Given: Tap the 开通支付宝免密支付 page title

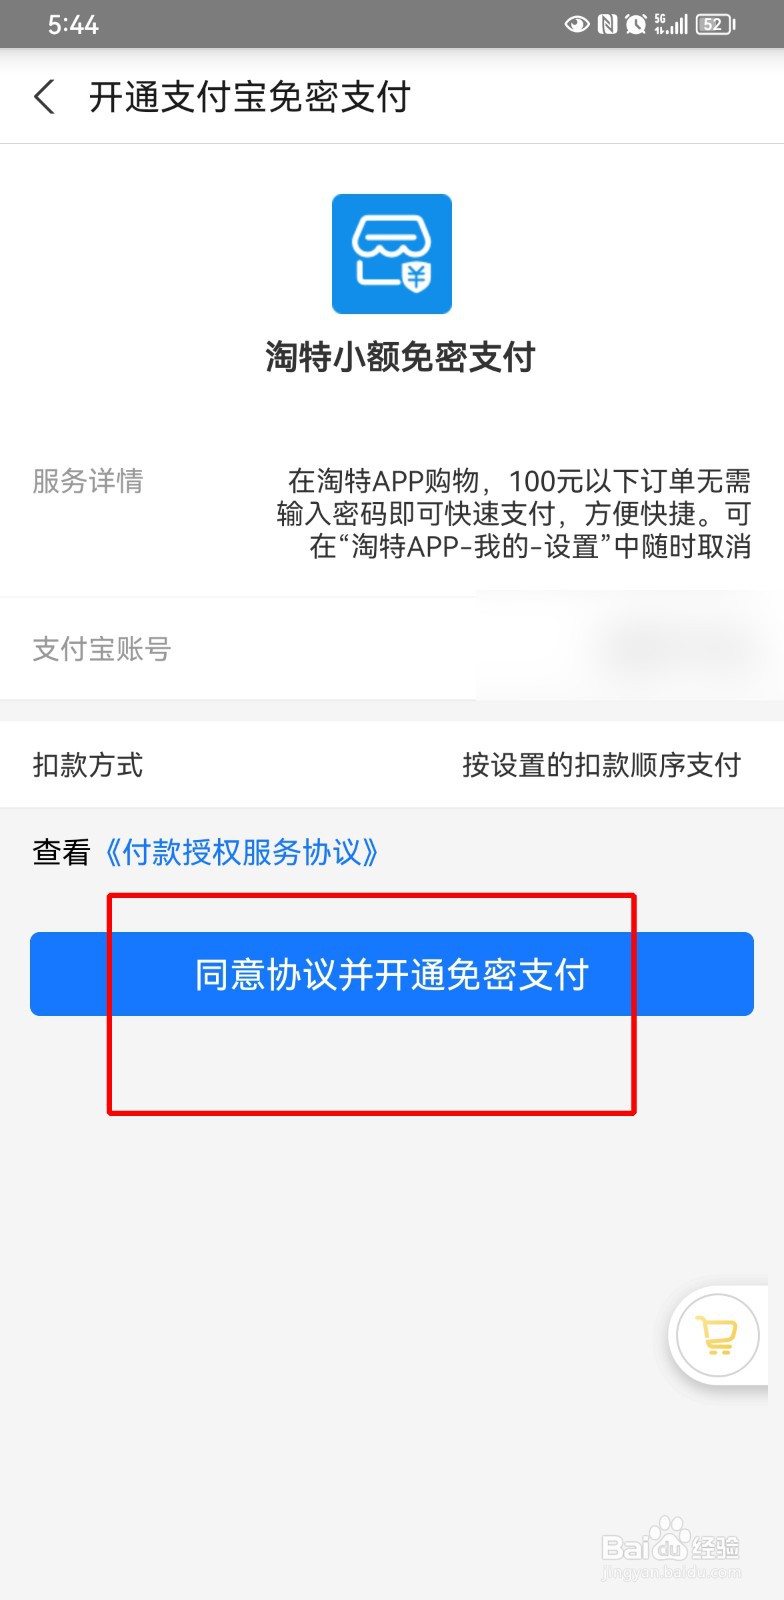Looking at the screenshot, I should [250, 97].
